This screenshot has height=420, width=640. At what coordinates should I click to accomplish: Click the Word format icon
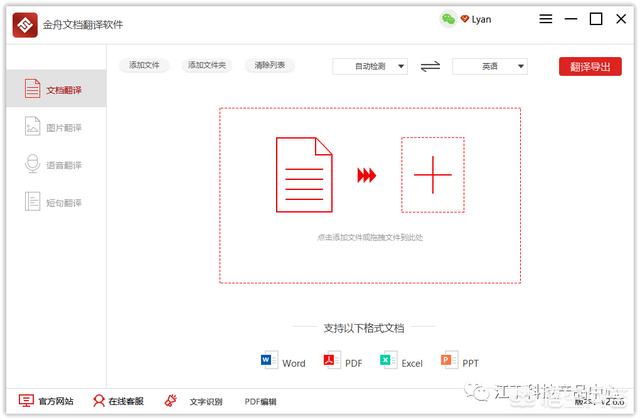coord(269,360)
